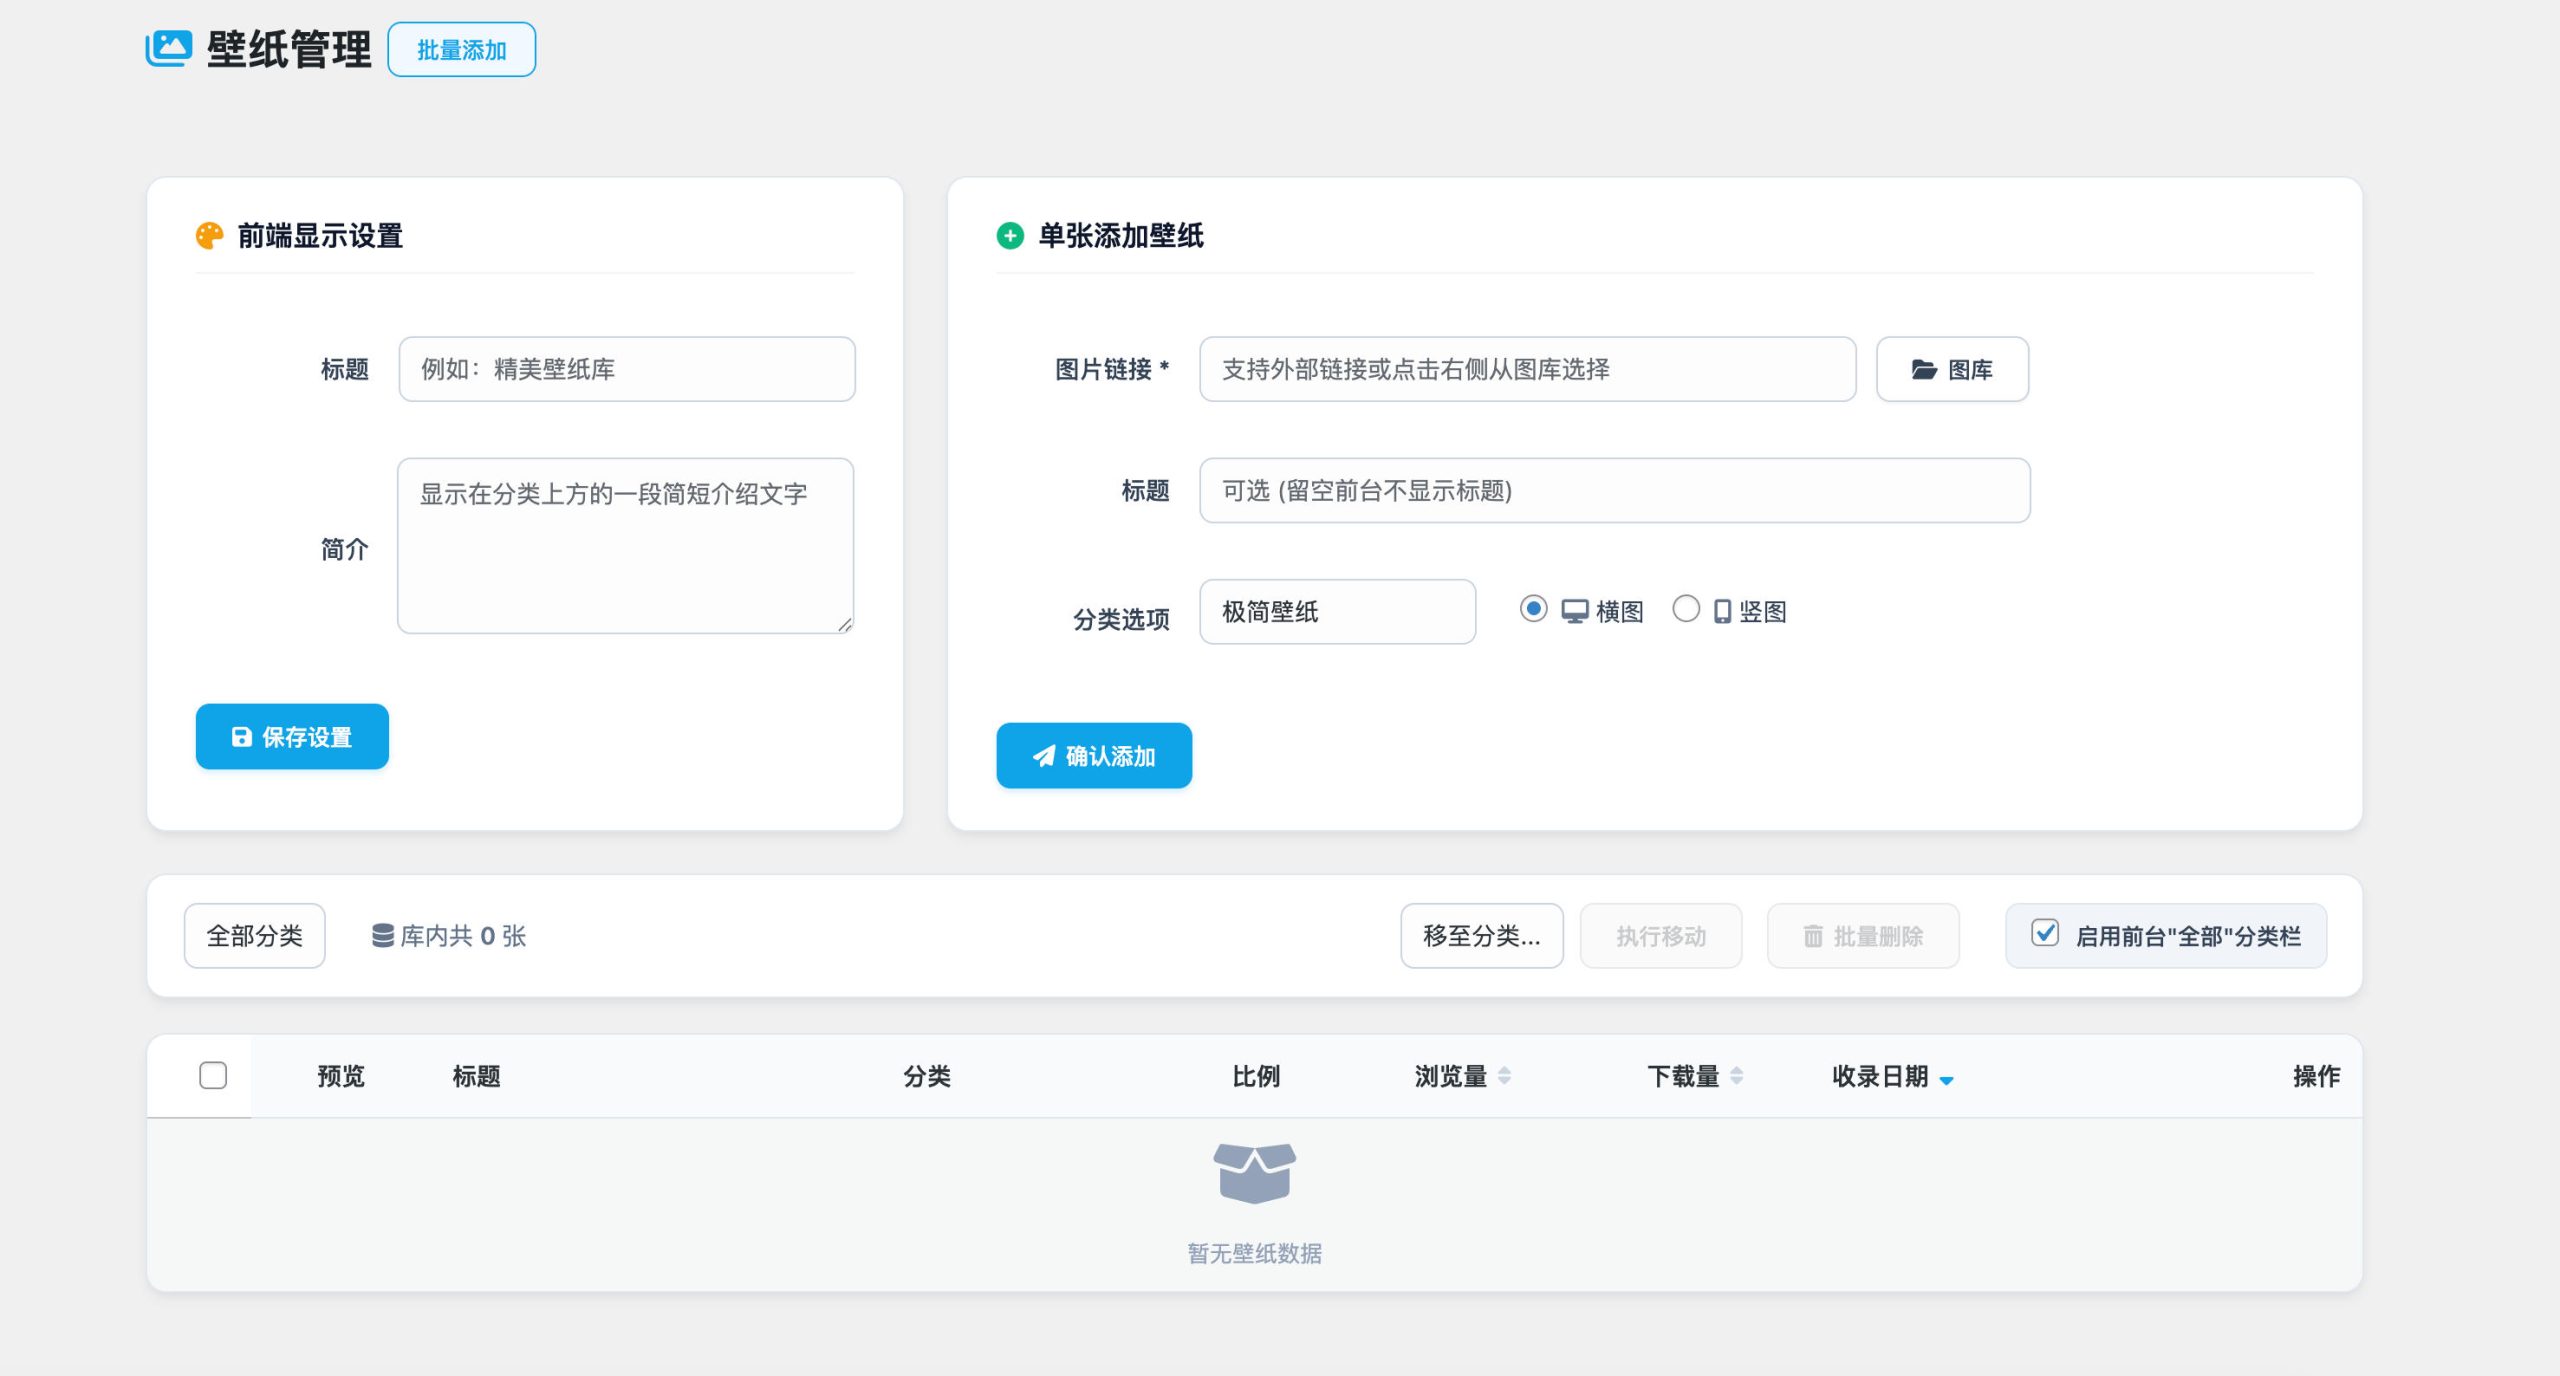Viewport: 2560px width, 1376px height.
Task: Click the 执行移动 button
Action: click(1661, 936)
